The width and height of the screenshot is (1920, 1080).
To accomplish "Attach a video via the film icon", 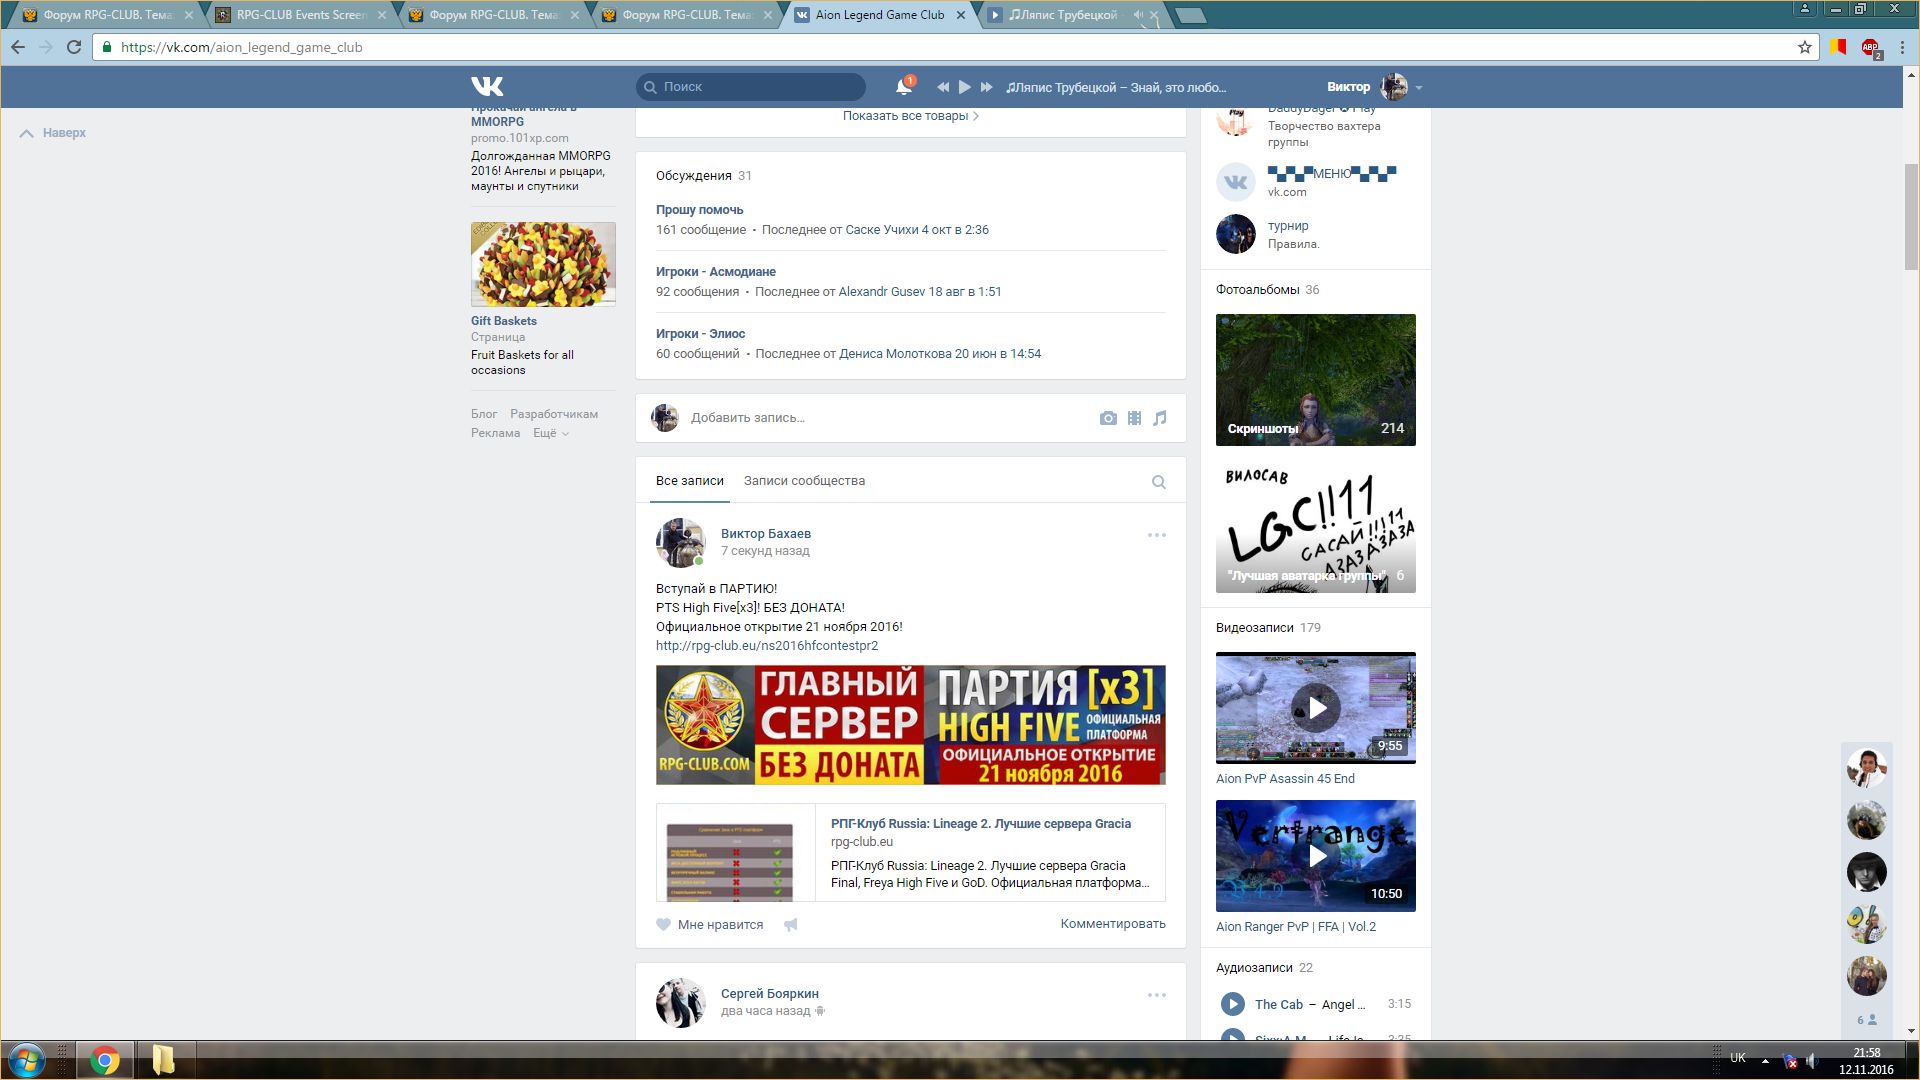I will [x=1134, y=418].
